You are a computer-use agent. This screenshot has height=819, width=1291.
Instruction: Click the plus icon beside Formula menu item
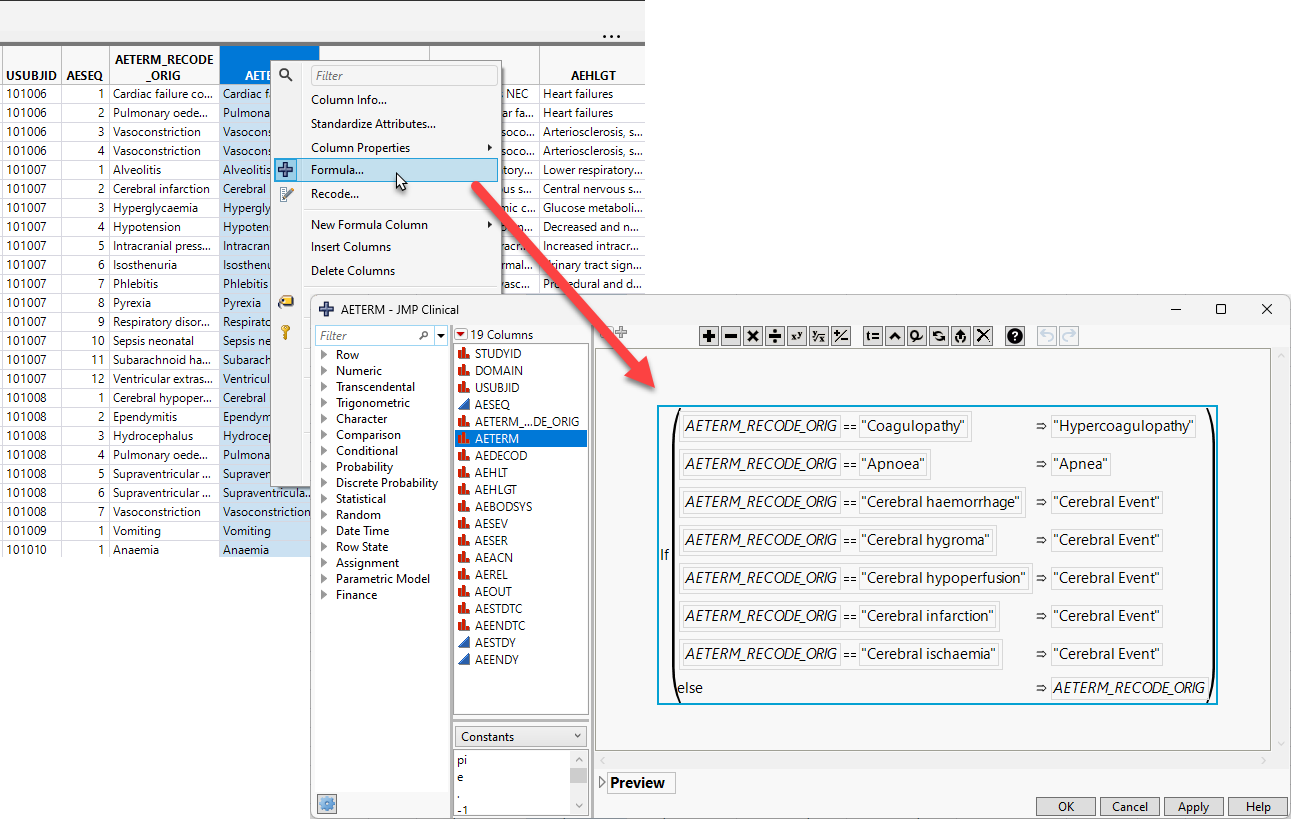(x=286, y=170)
